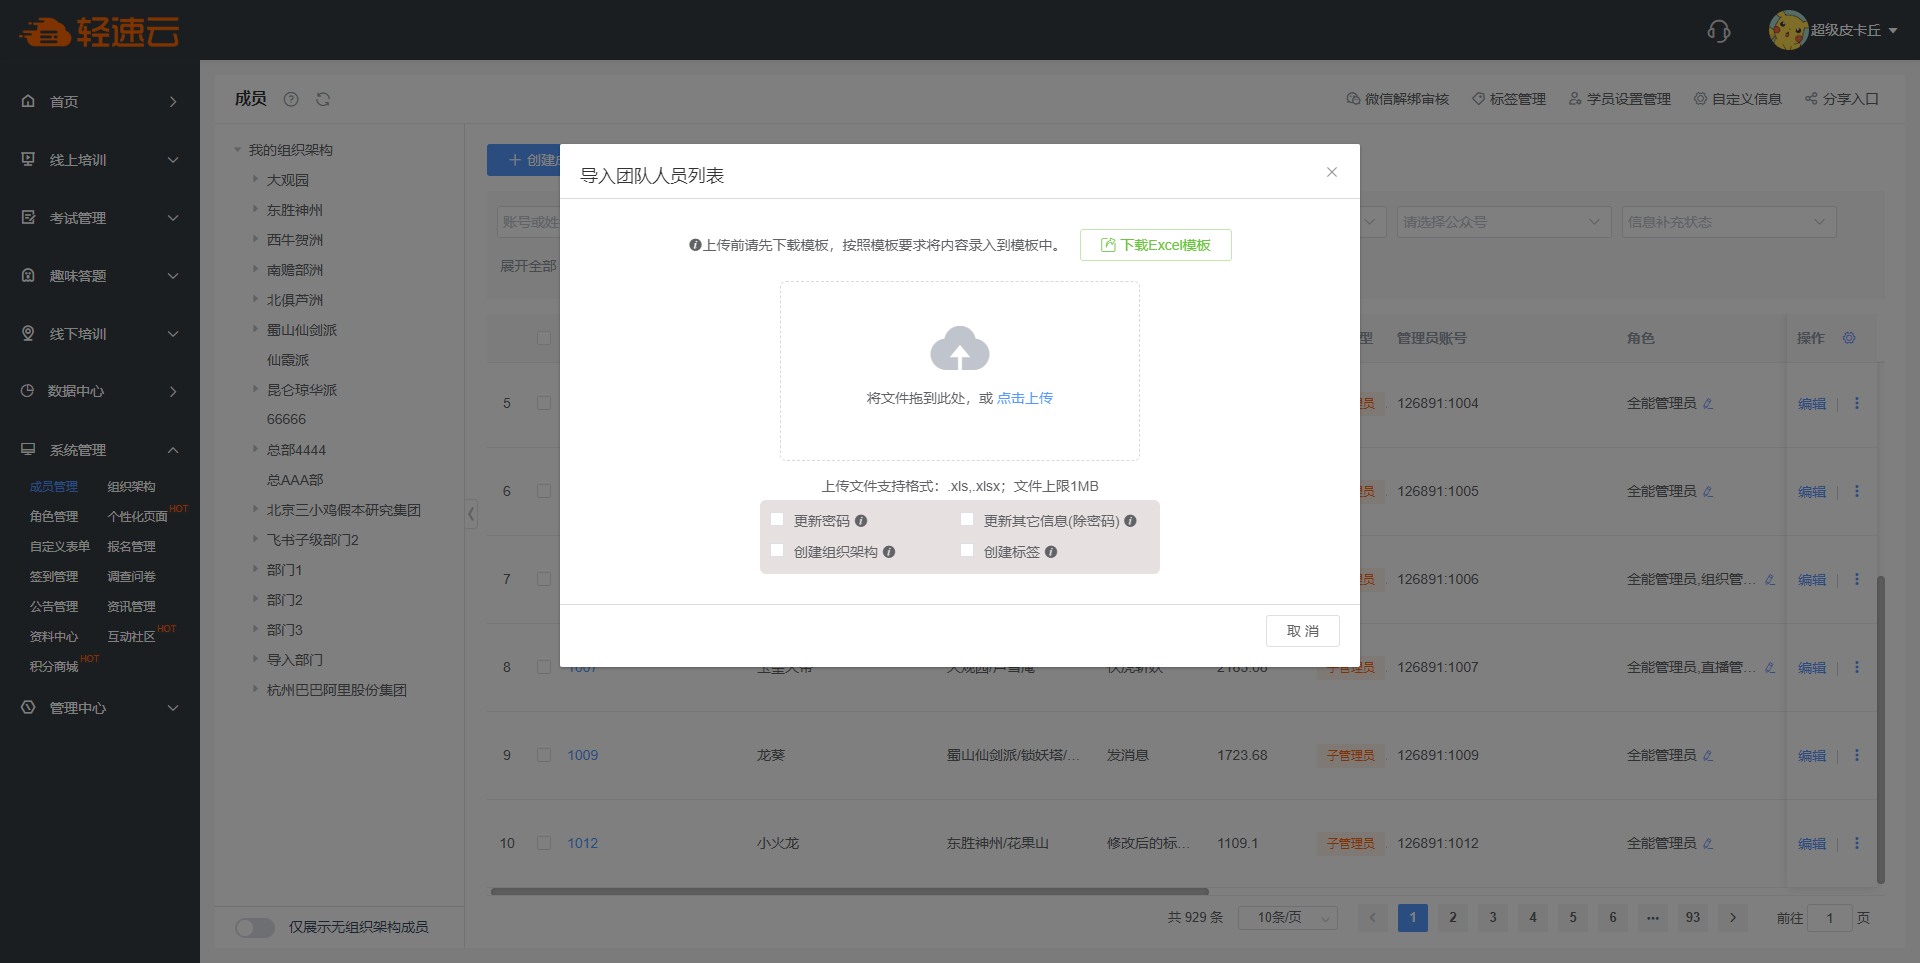Toggle 仅展示无组织架构成员 switch
This screenshot has height=963, width=1920.
coord(255,927)
